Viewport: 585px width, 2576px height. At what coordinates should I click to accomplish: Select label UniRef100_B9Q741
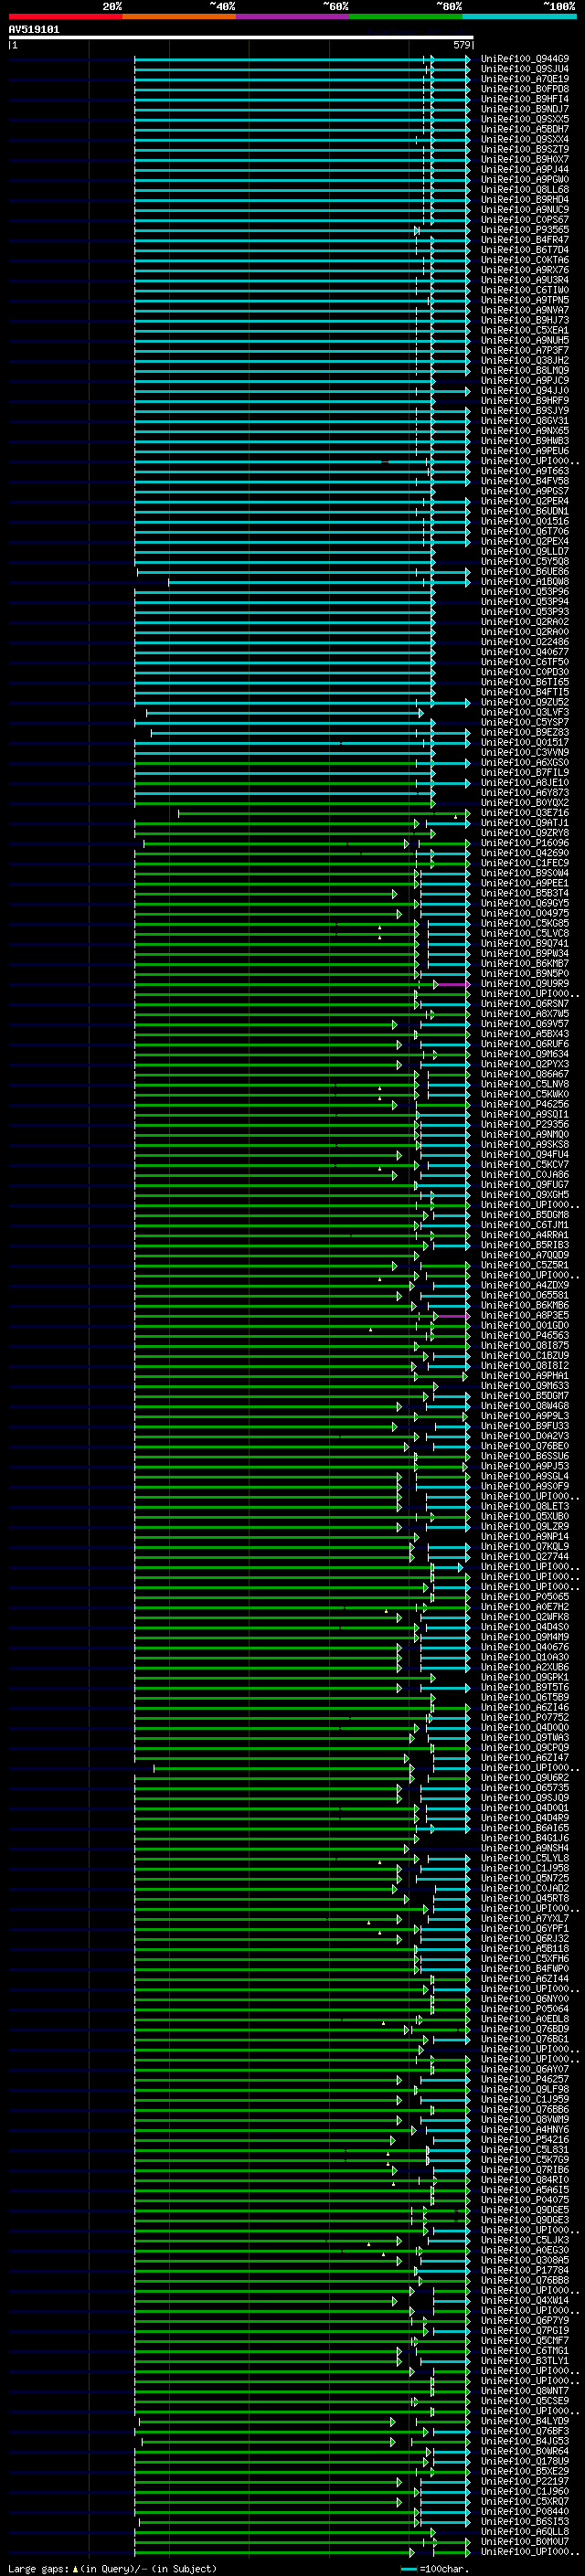(x=525, y=943)
